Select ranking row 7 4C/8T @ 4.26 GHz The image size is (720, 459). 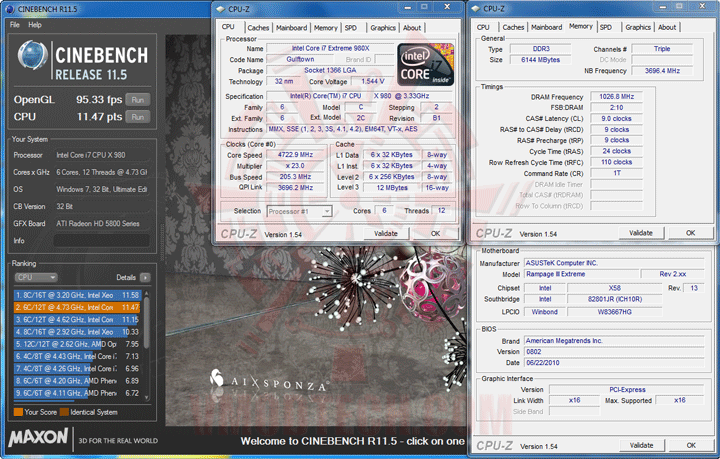point(77,369)
